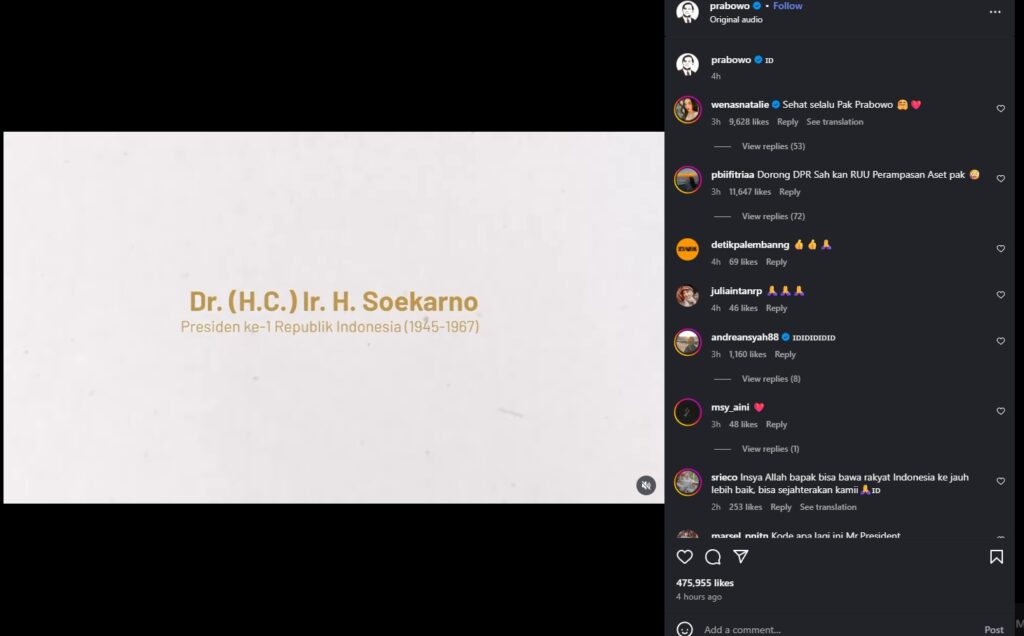
Task: Click the Add a comment field
Action: pyautogui.click(x=839, y=629)
